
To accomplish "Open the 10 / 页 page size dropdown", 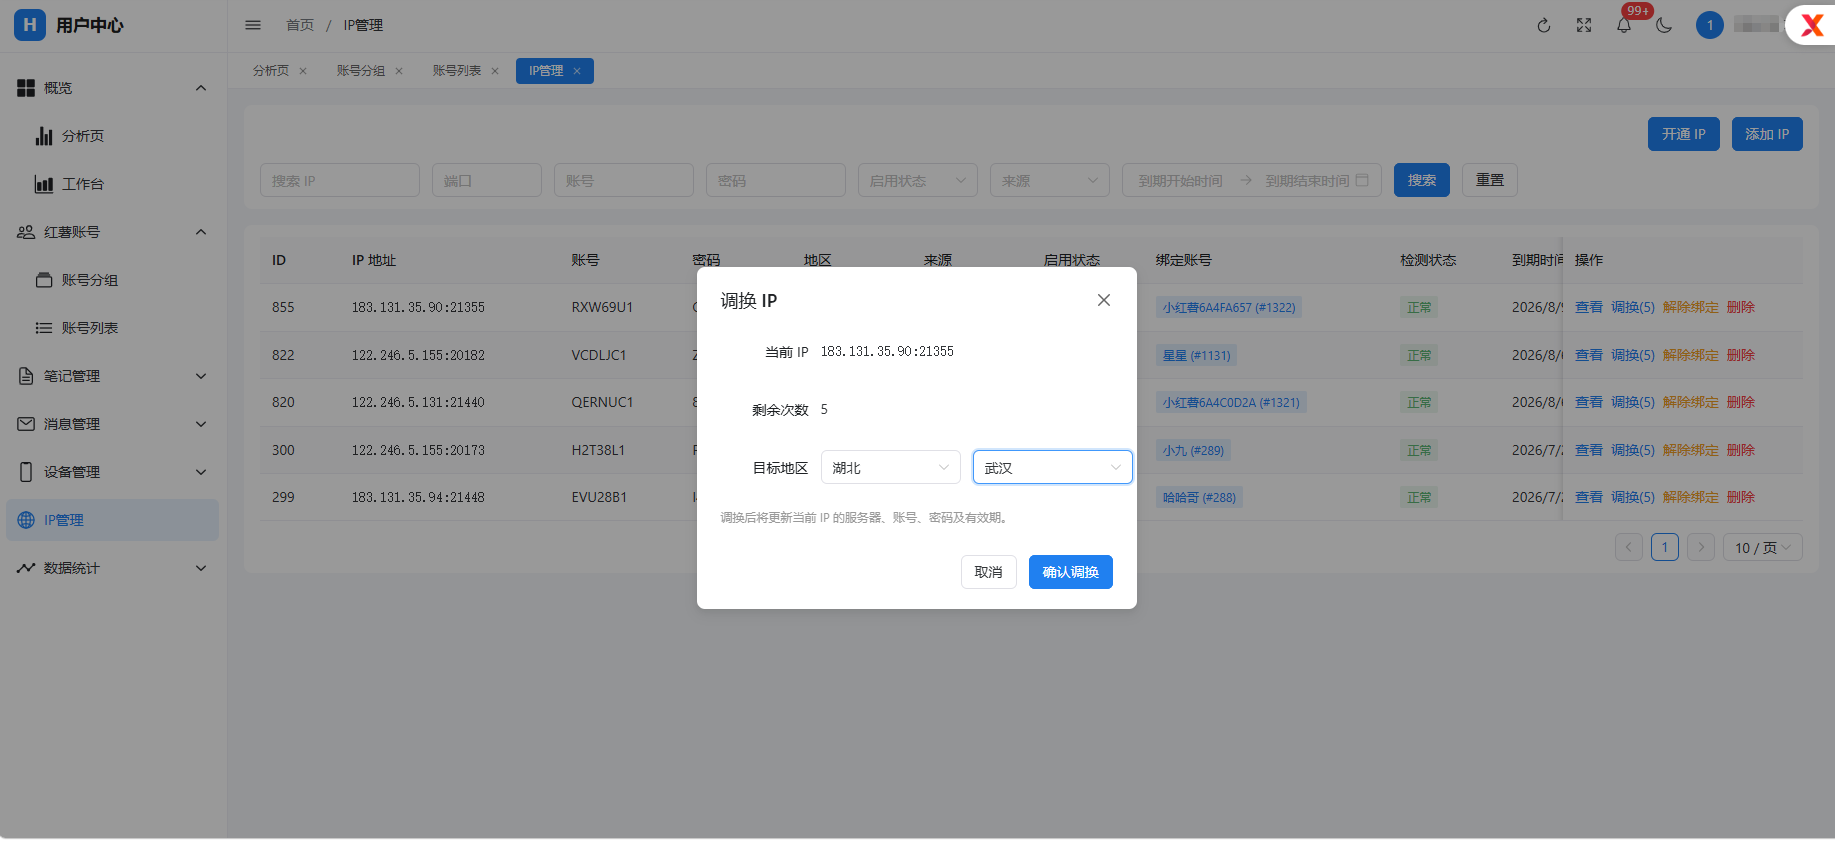I will [1763, 547].
